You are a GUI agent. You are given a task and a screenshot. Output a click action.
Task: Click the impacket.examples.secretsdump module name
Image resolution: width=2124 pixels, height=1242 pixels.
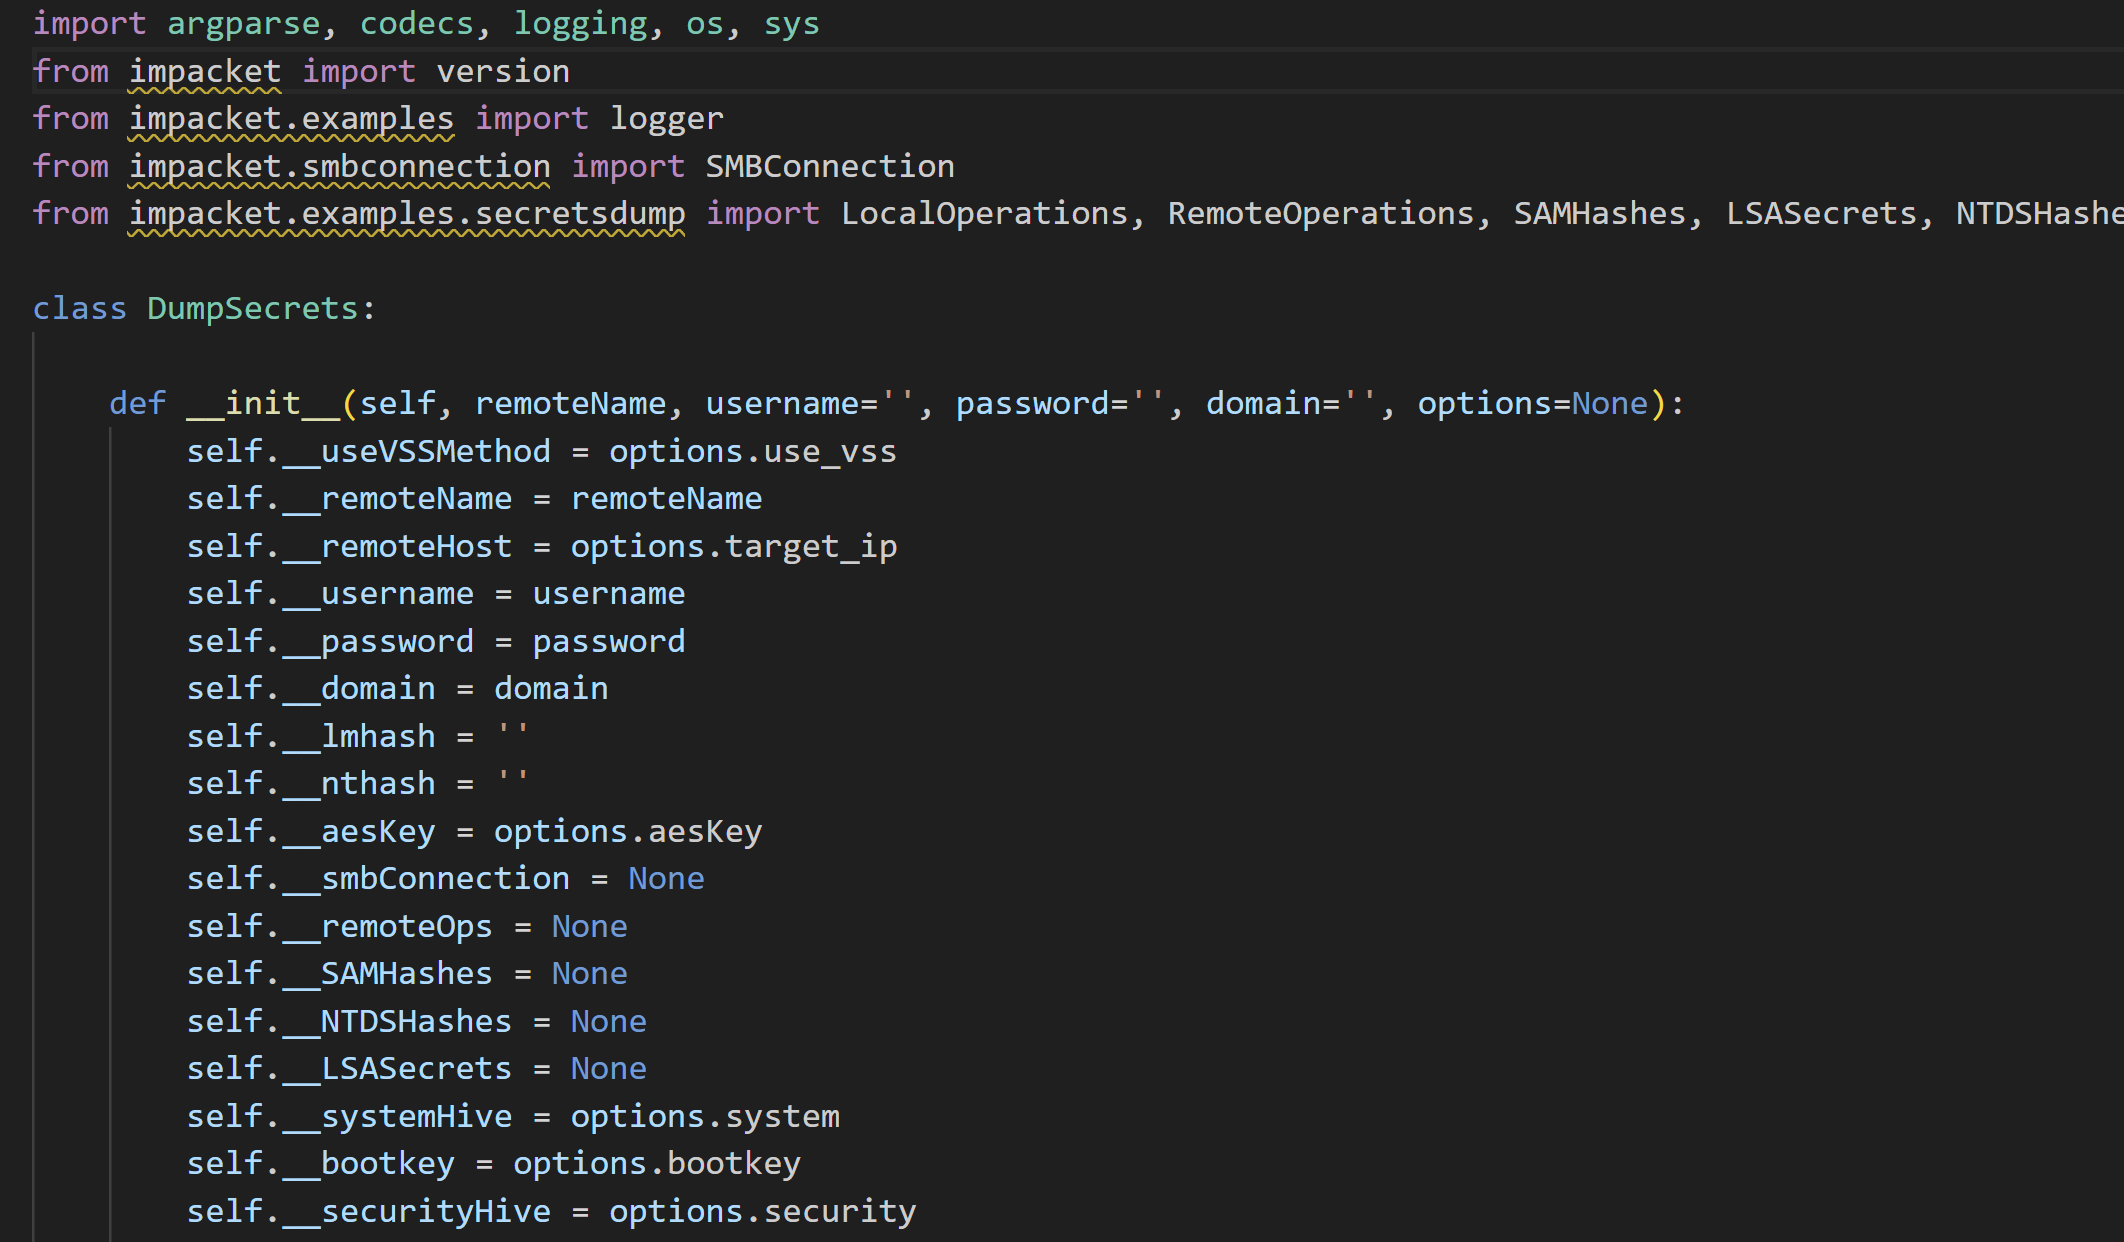click(x=407, y=214)
